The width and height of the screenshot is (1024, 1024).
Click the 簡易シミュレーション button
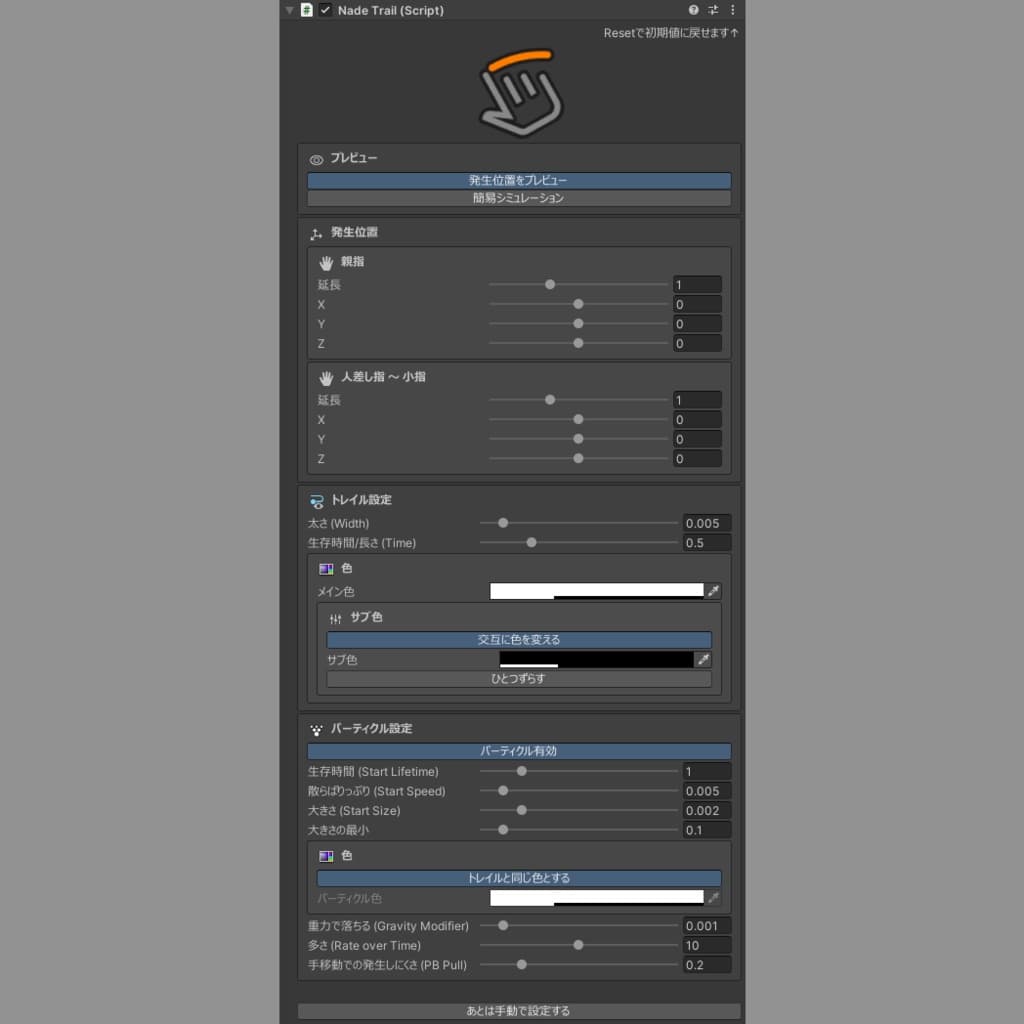519,198
